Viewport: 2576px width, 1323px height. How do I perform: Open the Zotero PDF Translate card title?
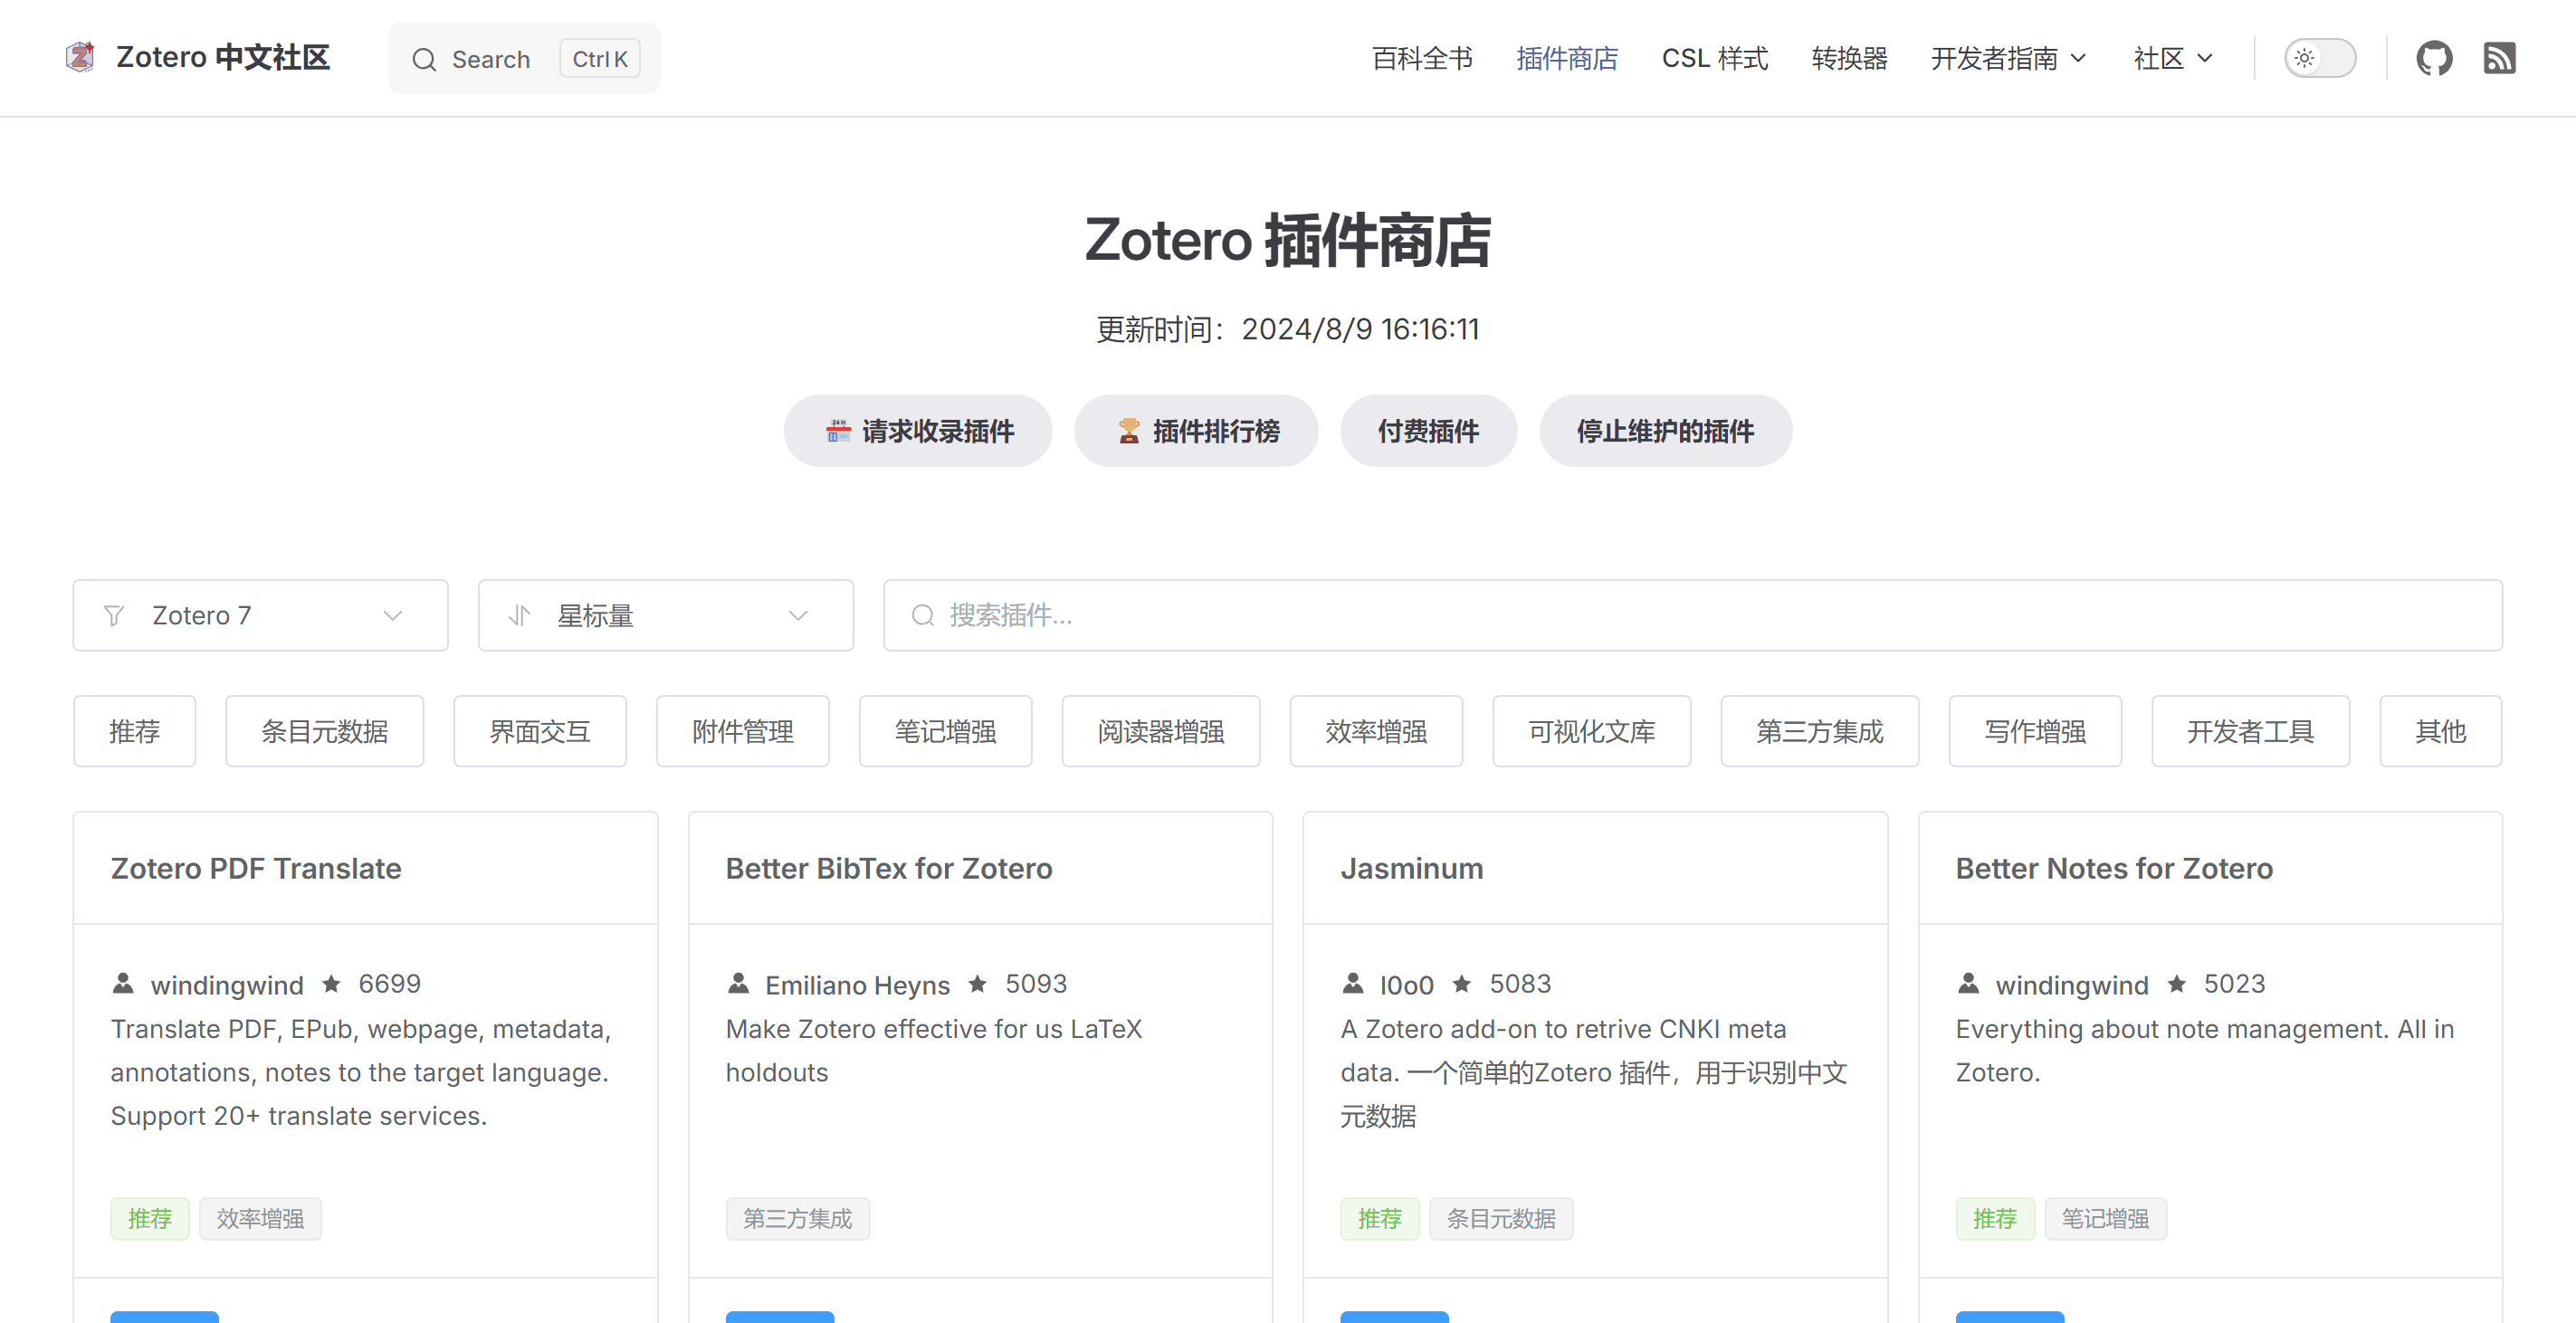coord(256,868)
